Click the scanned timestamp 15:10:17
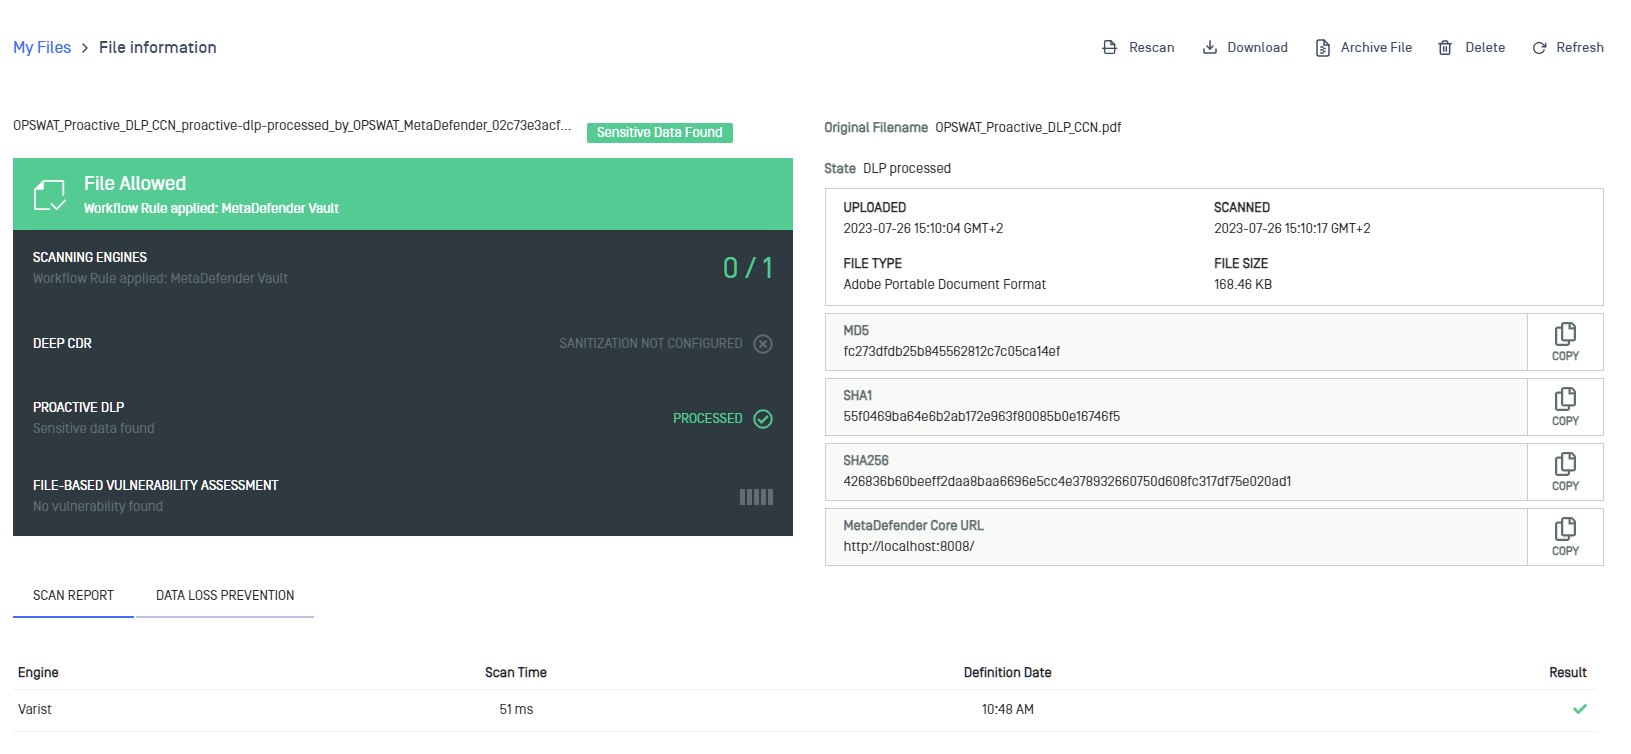This screenshot has height=754, width=1631. (x=1292, y=228)
